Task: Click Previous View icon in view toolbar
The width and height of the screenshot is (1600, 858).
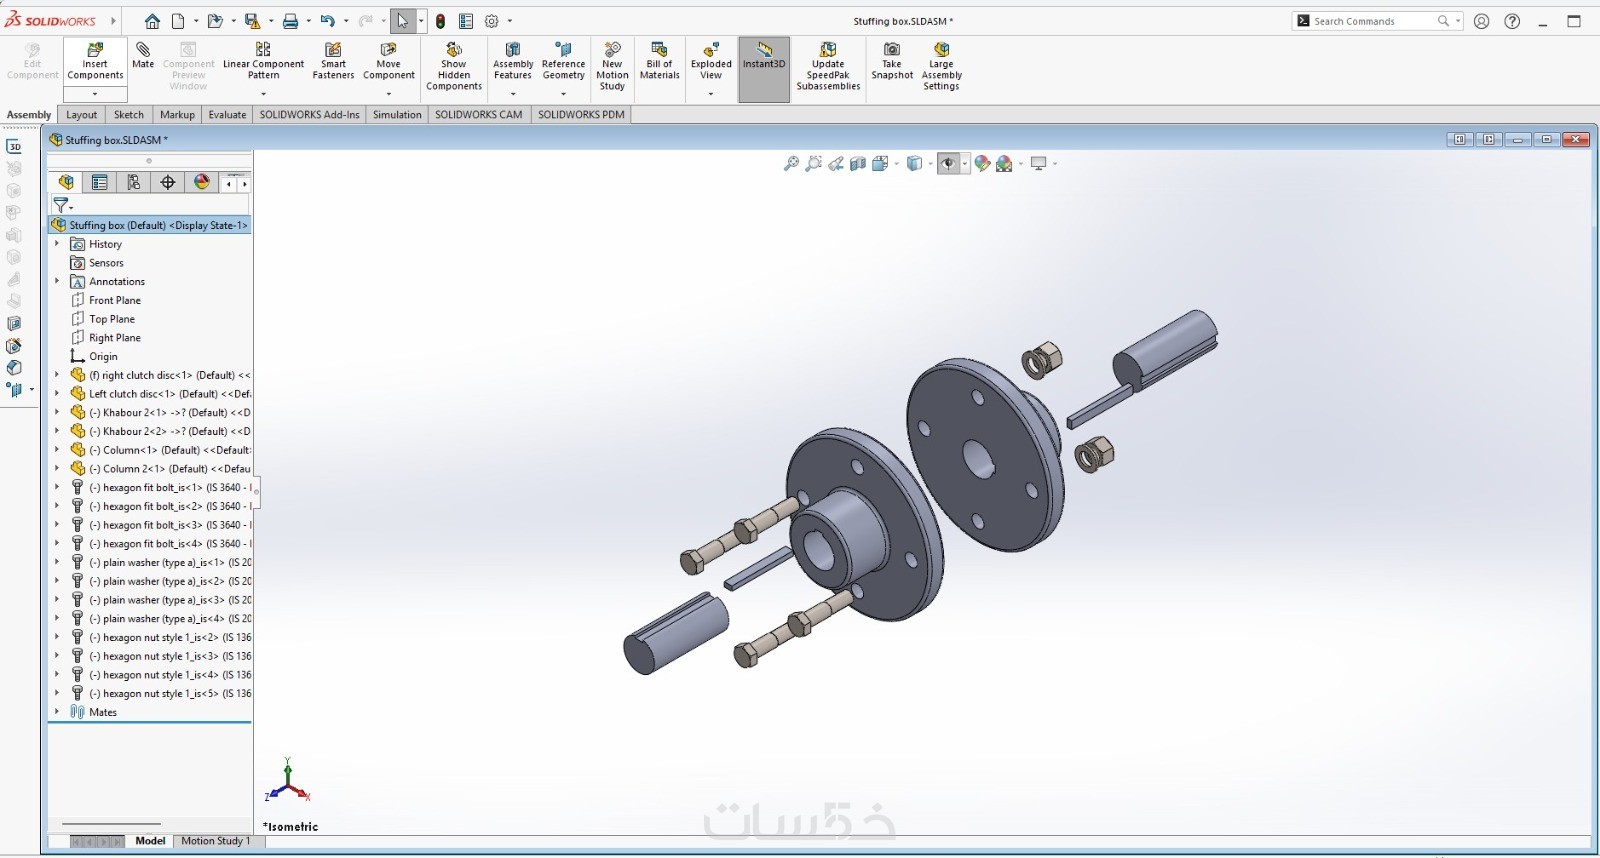Action: click(835, 163)
